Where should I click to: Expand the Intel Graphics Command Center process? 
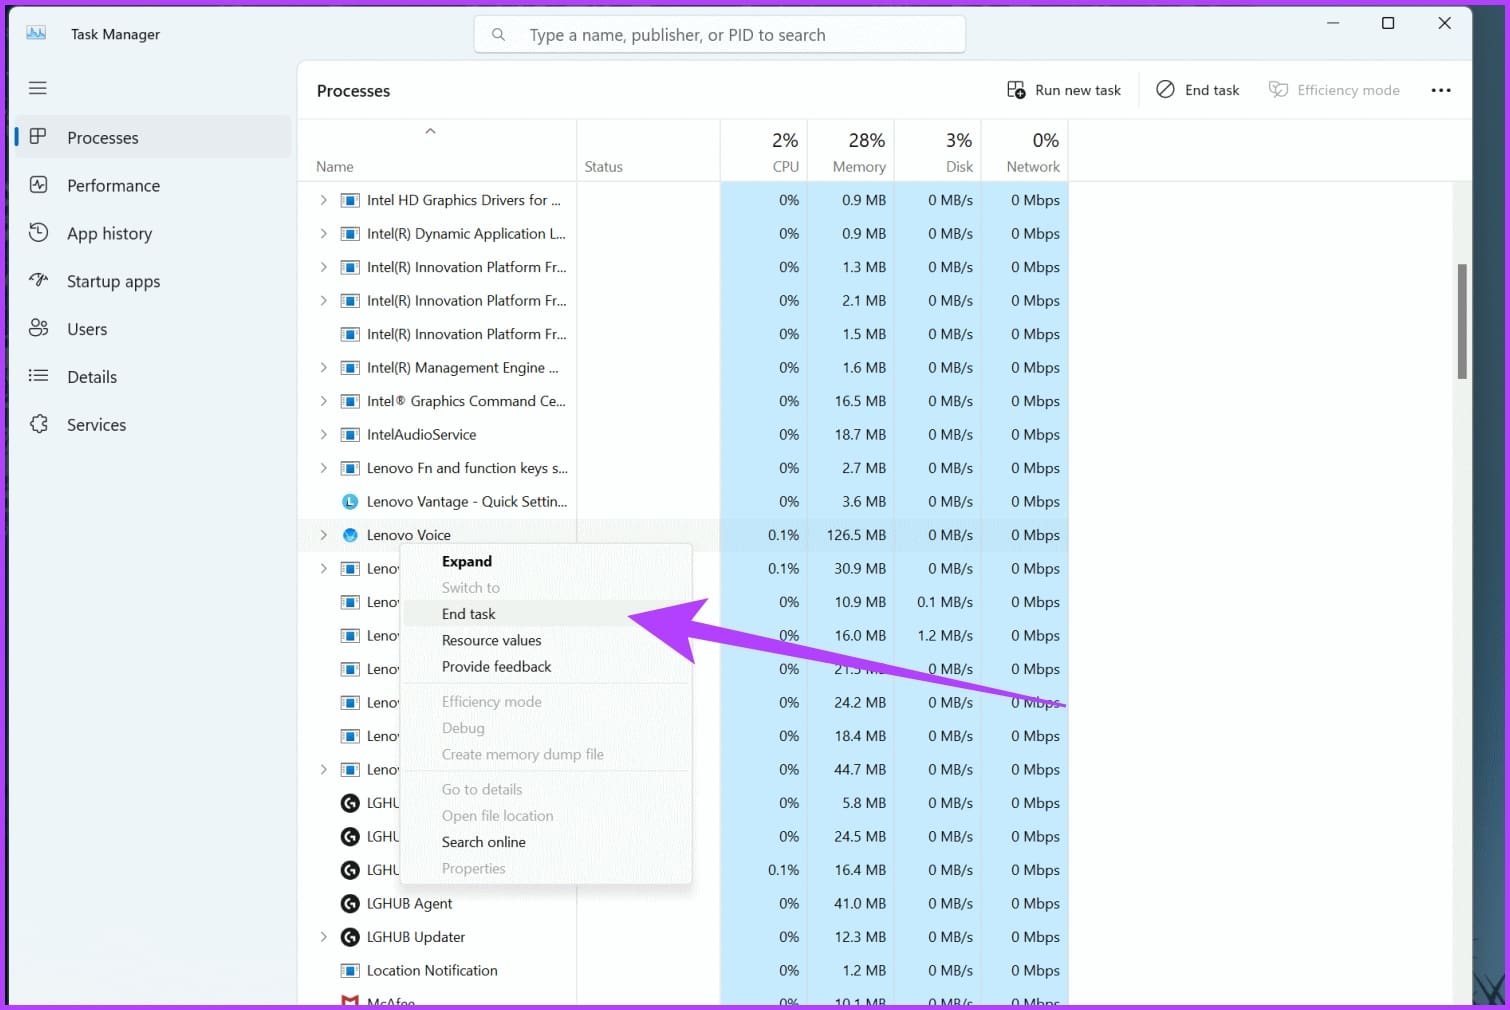tap(322, 401)
